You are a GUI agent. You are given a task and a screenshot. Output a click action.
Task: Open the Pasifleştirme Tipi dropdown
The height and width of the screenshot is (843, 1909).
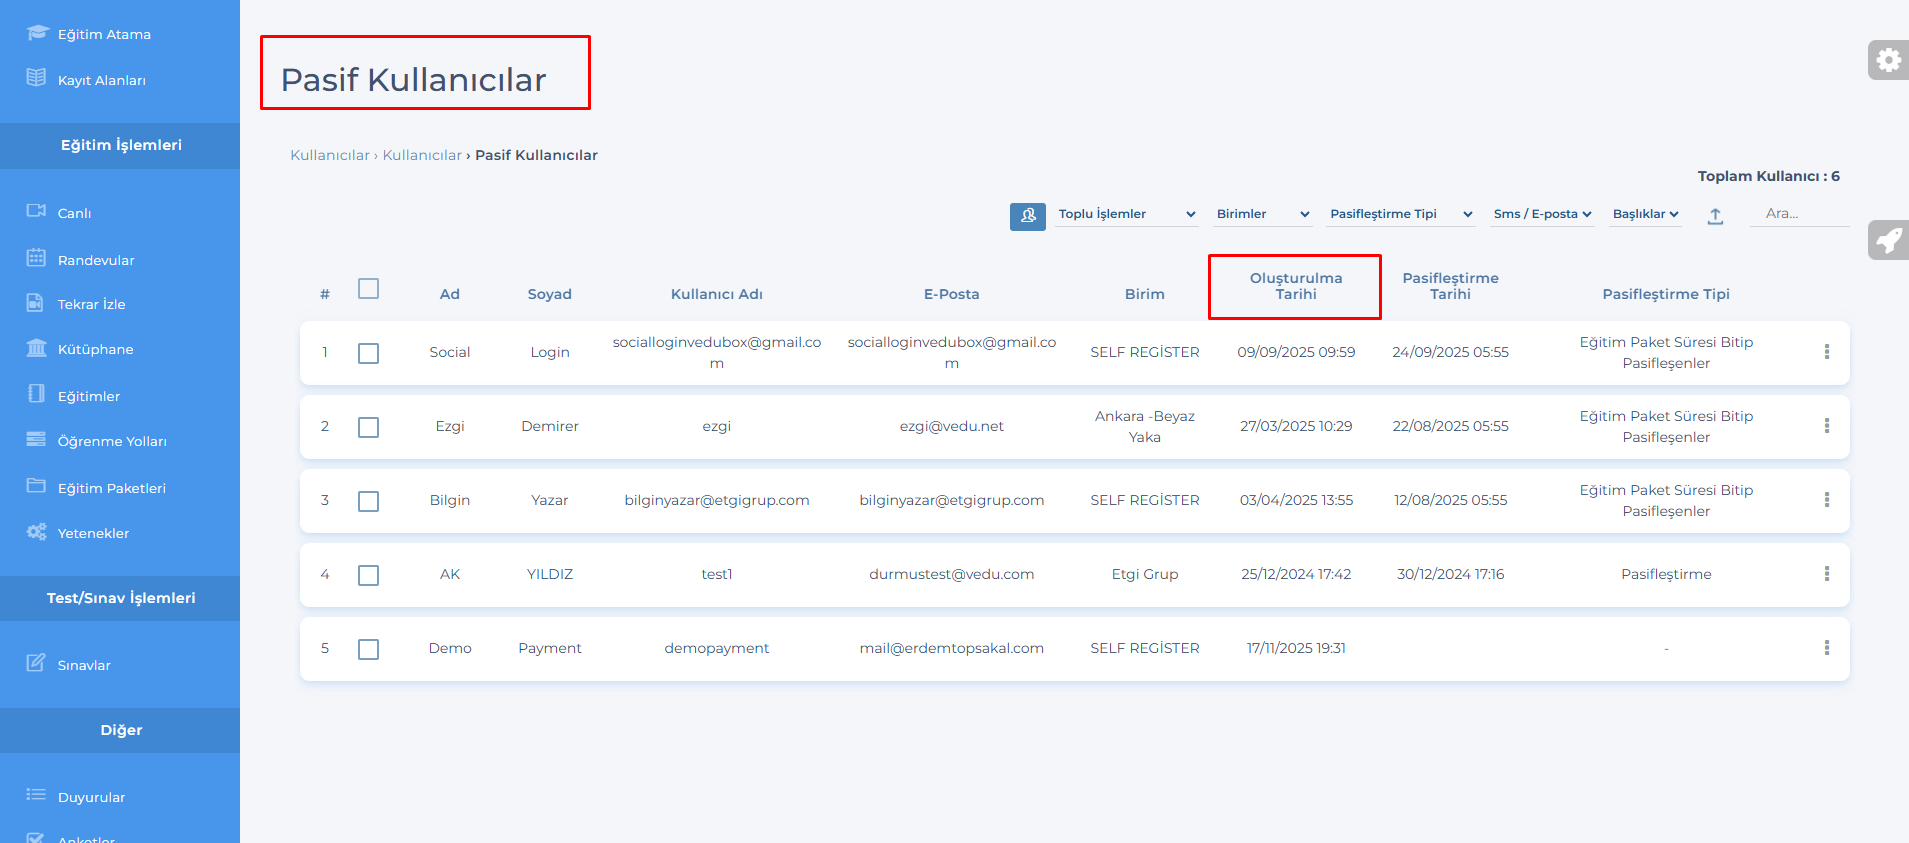click(1400, 214)
